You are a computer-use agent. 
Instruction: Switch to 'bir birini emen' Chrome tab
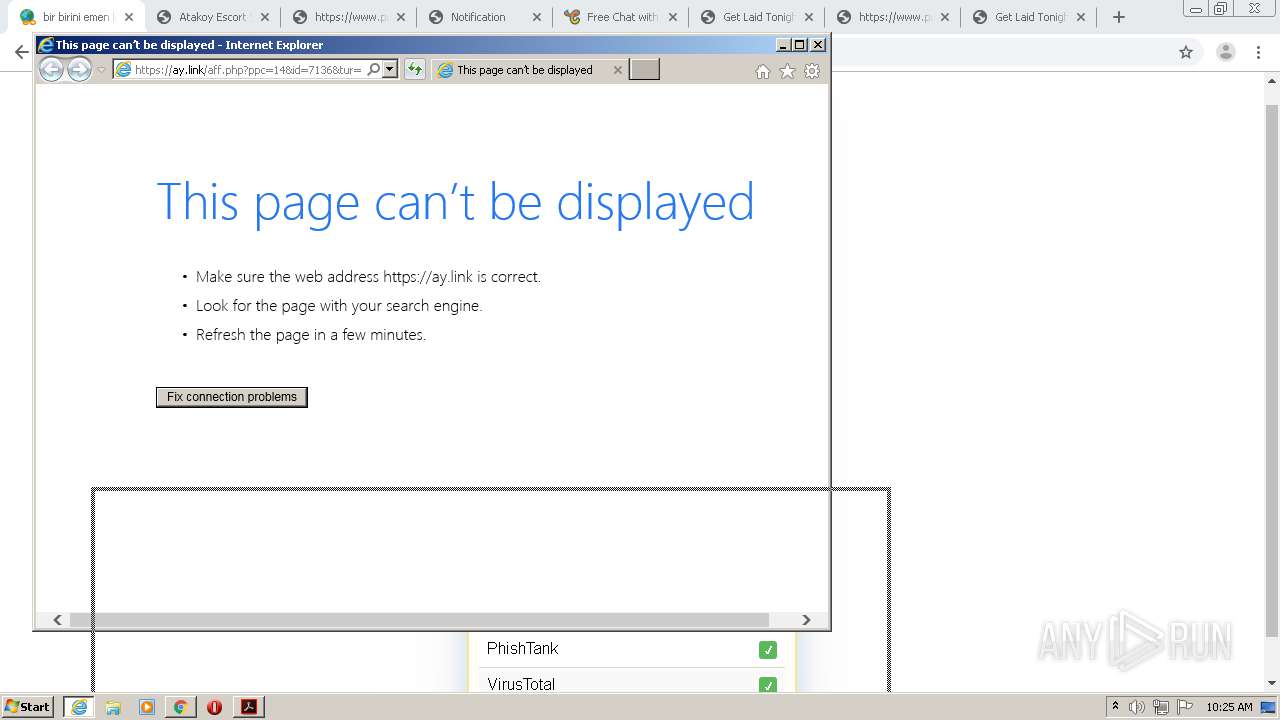76,17
